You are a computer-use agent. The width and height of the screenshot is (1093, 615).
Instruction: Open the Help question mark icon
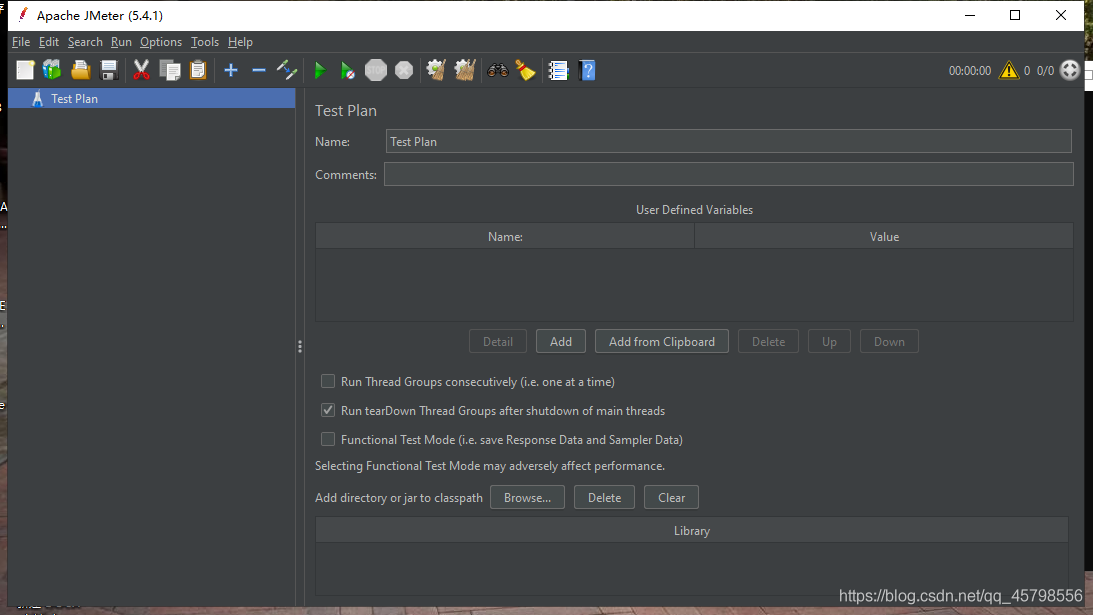(588, 70)
